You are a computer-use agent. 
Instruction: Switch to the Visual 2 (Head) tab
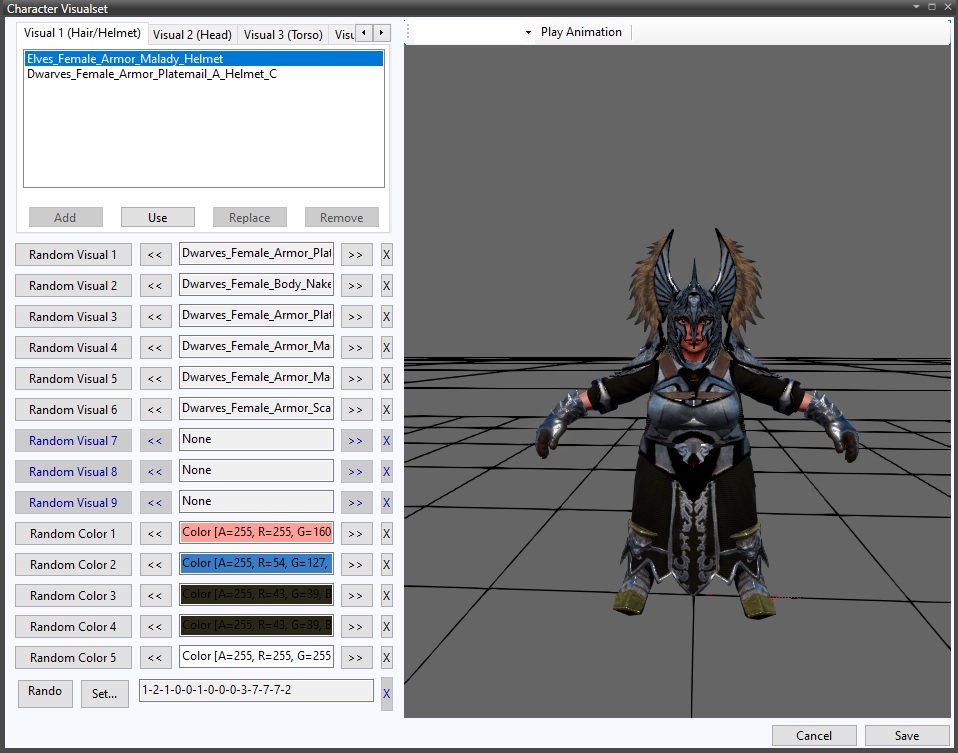(x=192, y=35)
